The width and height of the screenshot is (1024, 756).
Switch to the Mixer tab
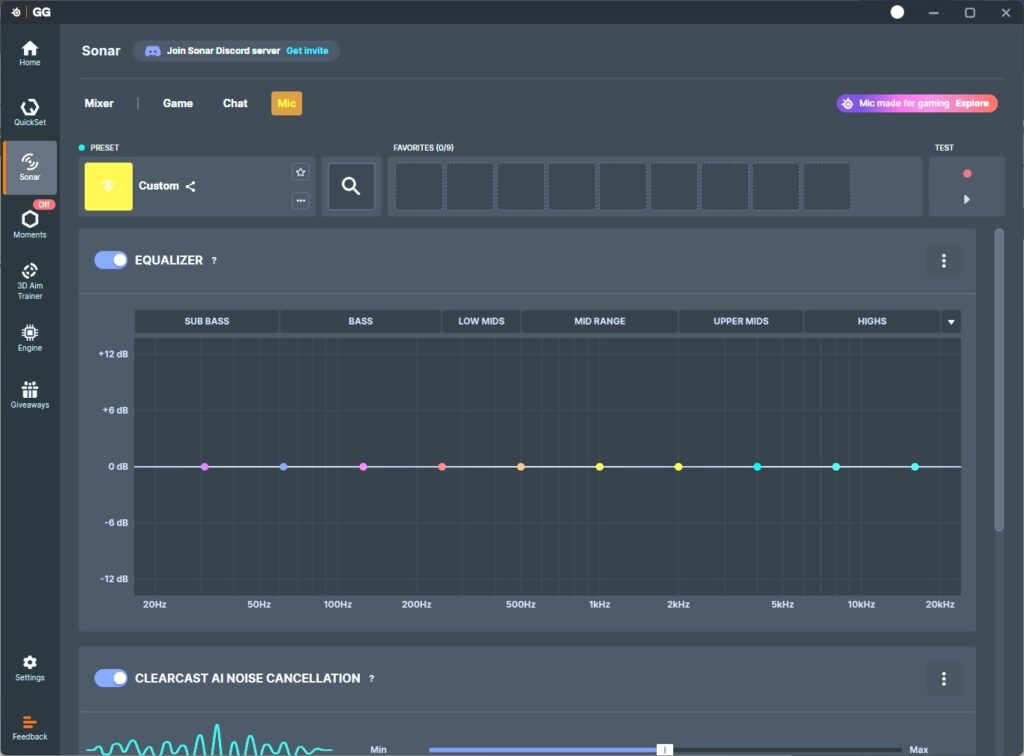pos(99,103)
